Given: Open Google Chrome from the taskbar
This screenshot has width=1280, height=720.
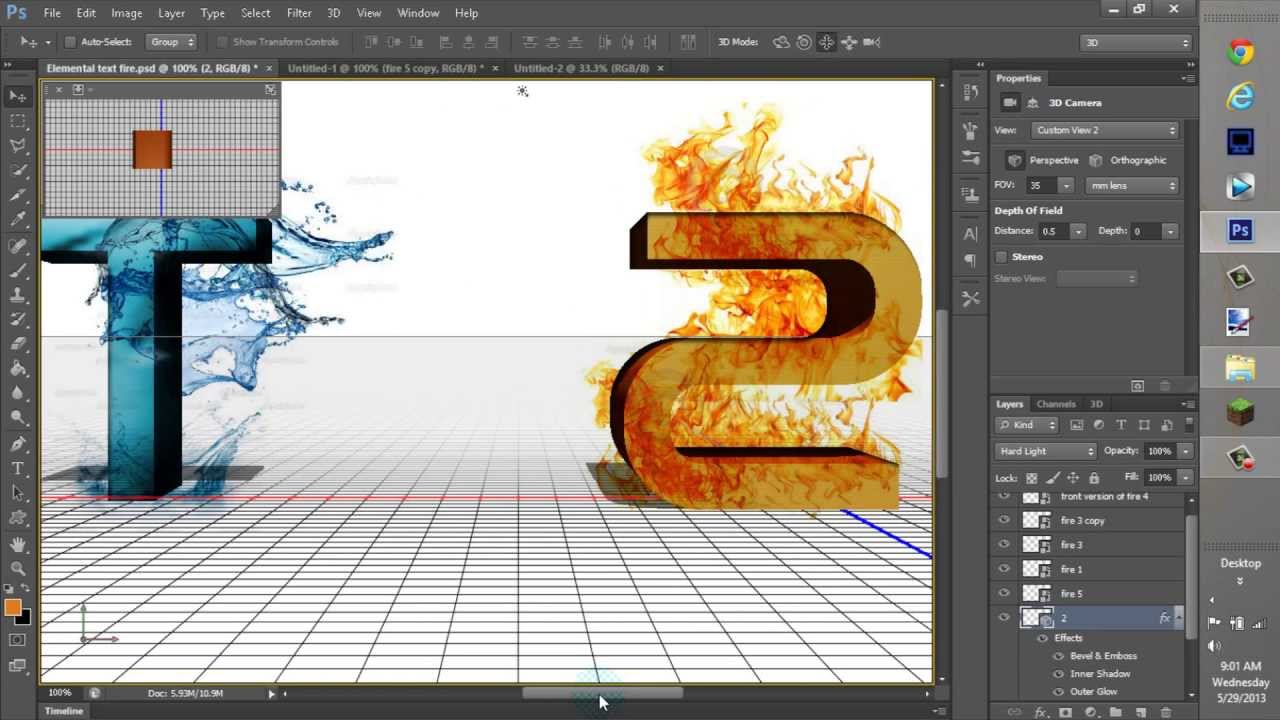Looking at the screenshot, I should 1241,53.
